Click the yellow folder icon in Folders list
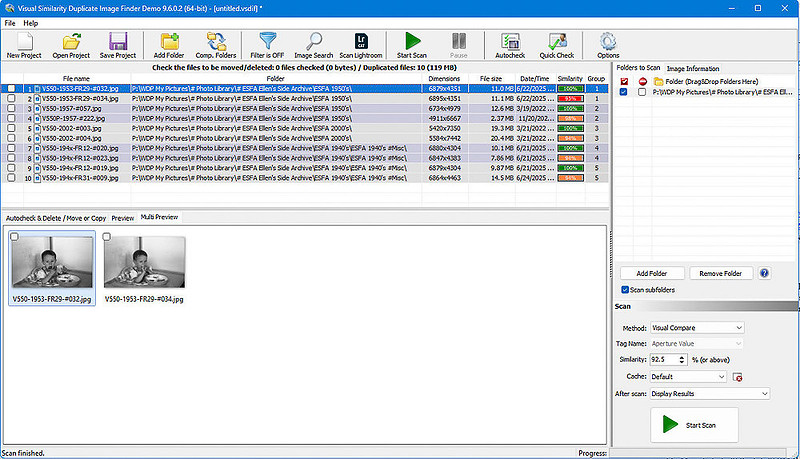Viewport: 800px width, 459px height. tap(658, 82)
